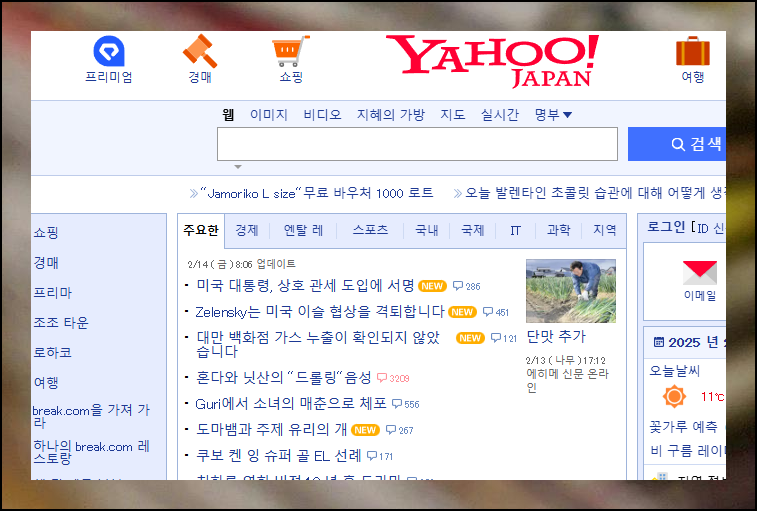Switch to the 과학 news tab

(559, 230)
